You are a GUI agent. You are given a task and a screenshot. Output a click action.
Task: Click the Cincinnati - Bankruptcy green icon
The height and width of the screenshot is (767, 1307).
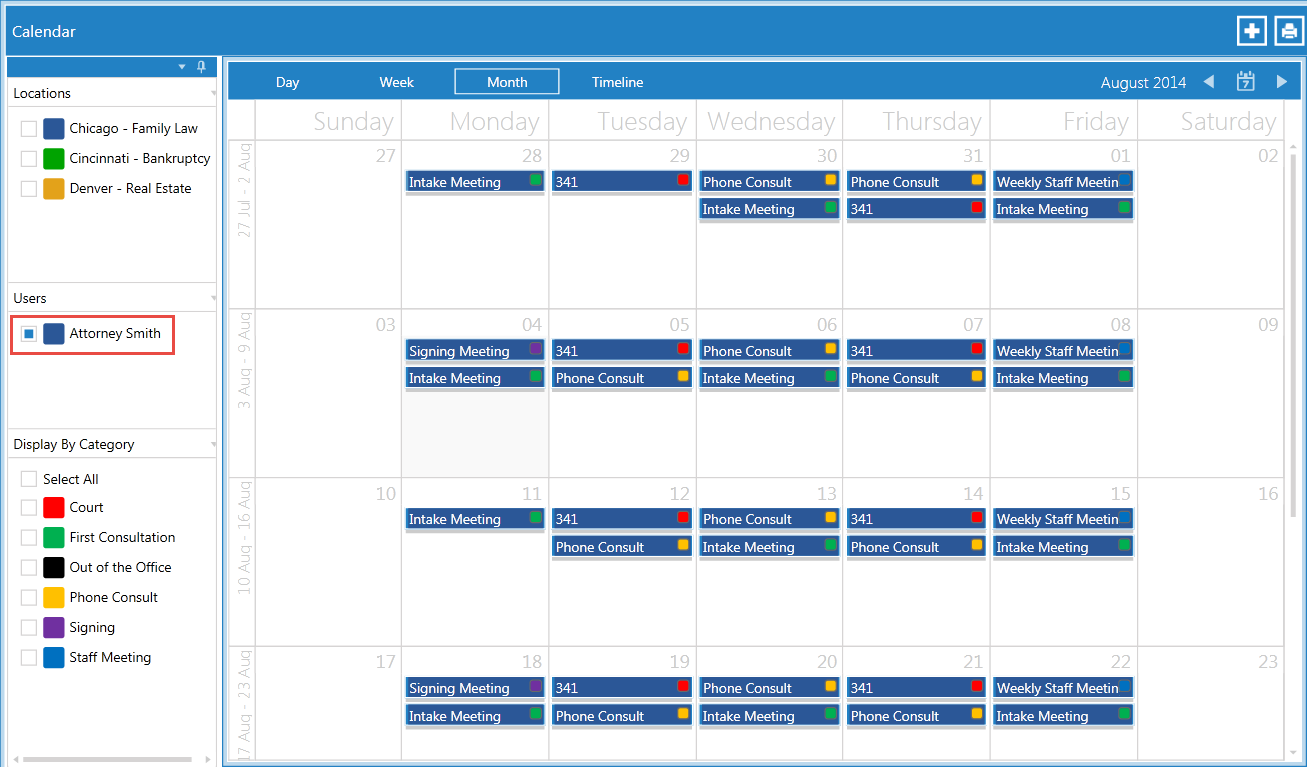click(53, 158)
